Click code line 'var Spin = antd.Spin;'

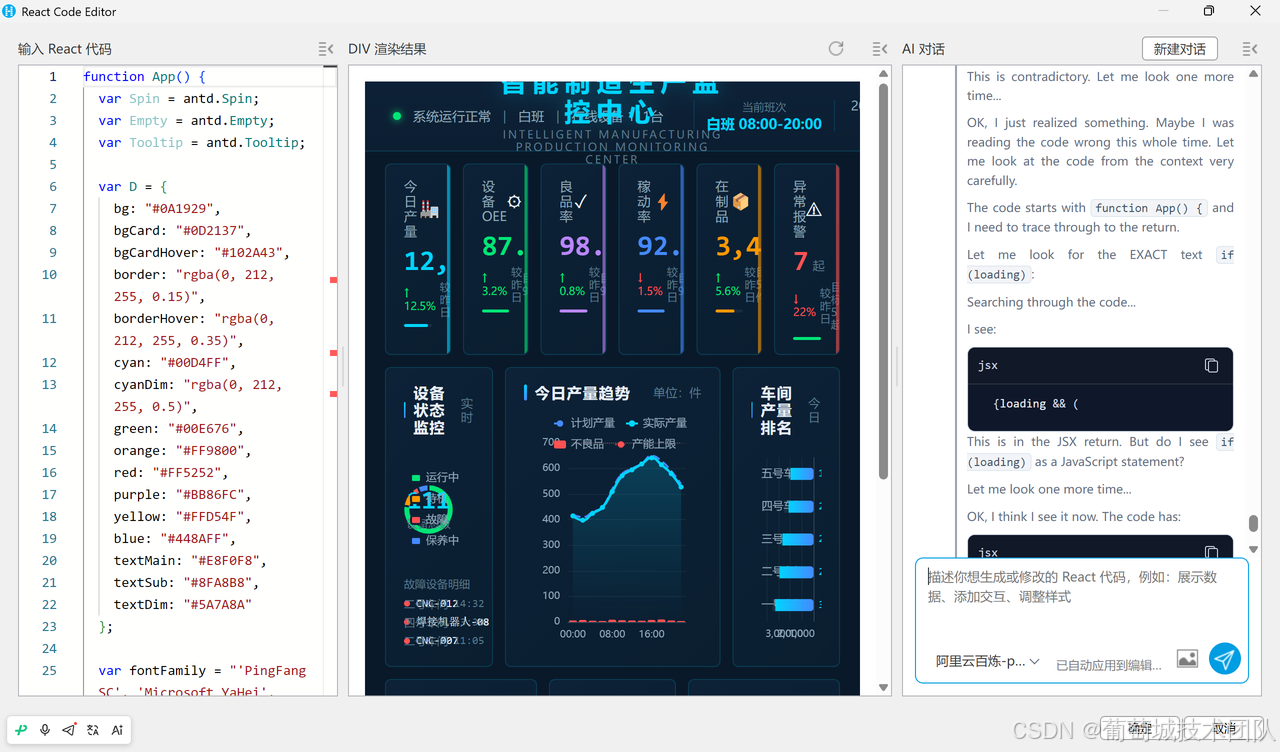(x=179, y=98)
